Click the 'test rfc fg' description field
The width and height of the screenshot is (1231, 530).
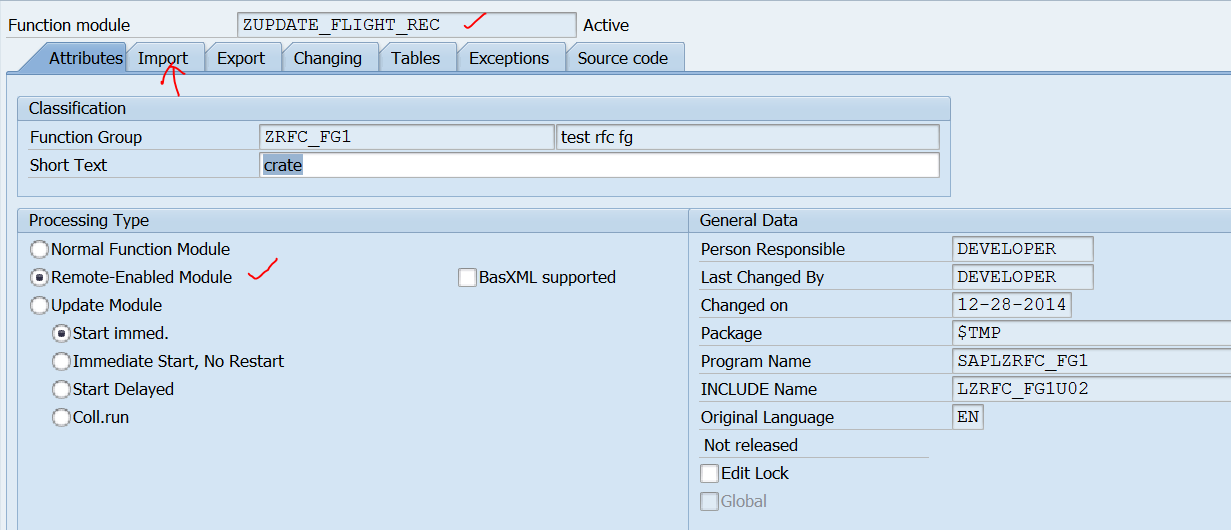(x=748, y=137)
